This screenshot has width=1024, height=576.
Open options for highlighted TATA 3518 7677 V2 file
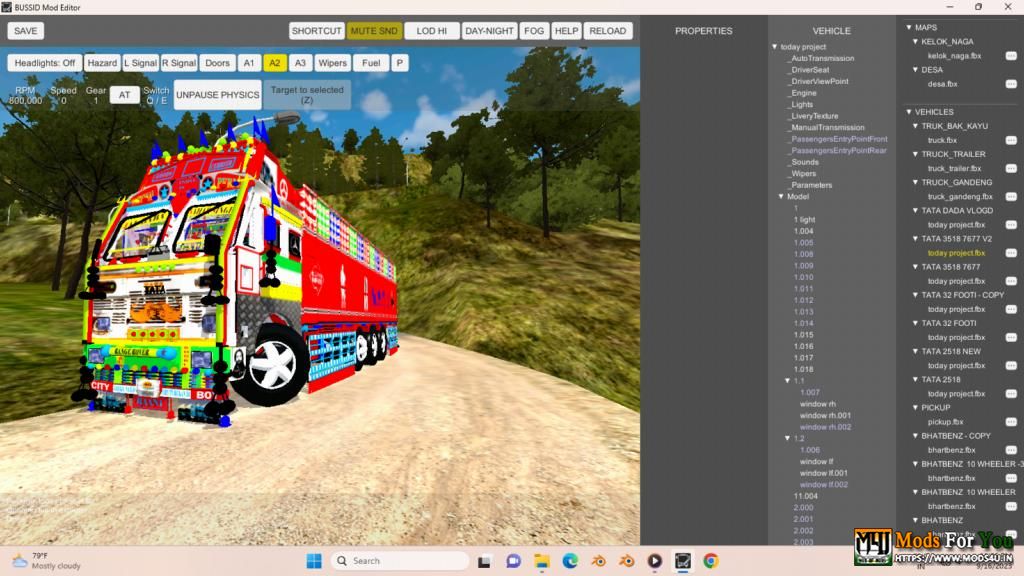[1010, 252]
